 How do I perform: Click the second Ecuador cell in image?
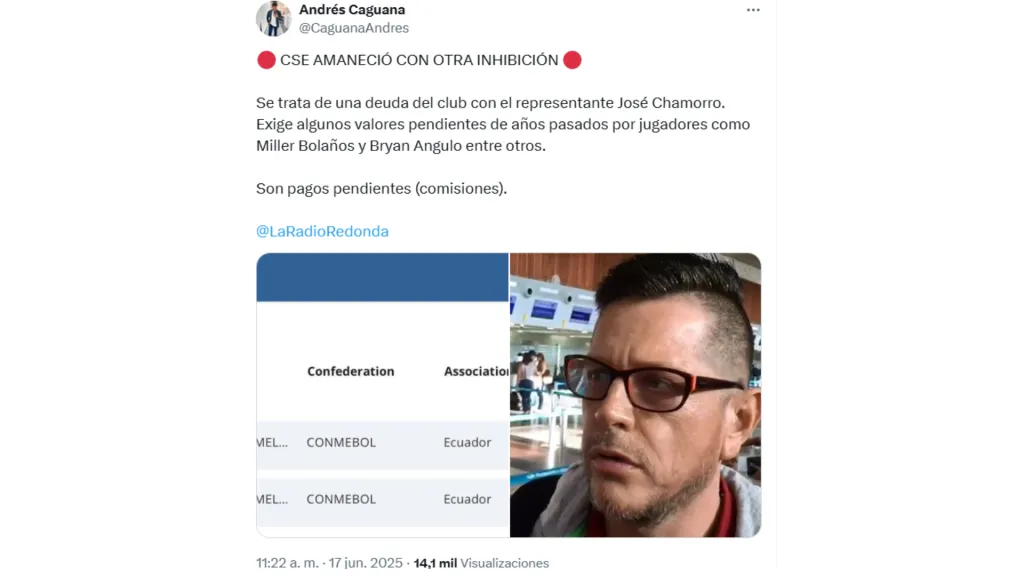click(467, 499)
